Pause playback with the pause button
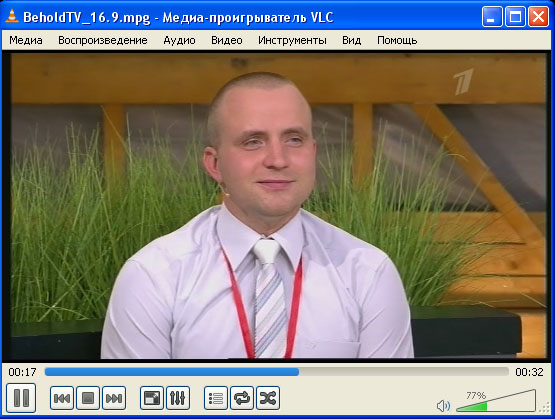 pyautogui.click(x=21, y=398)
